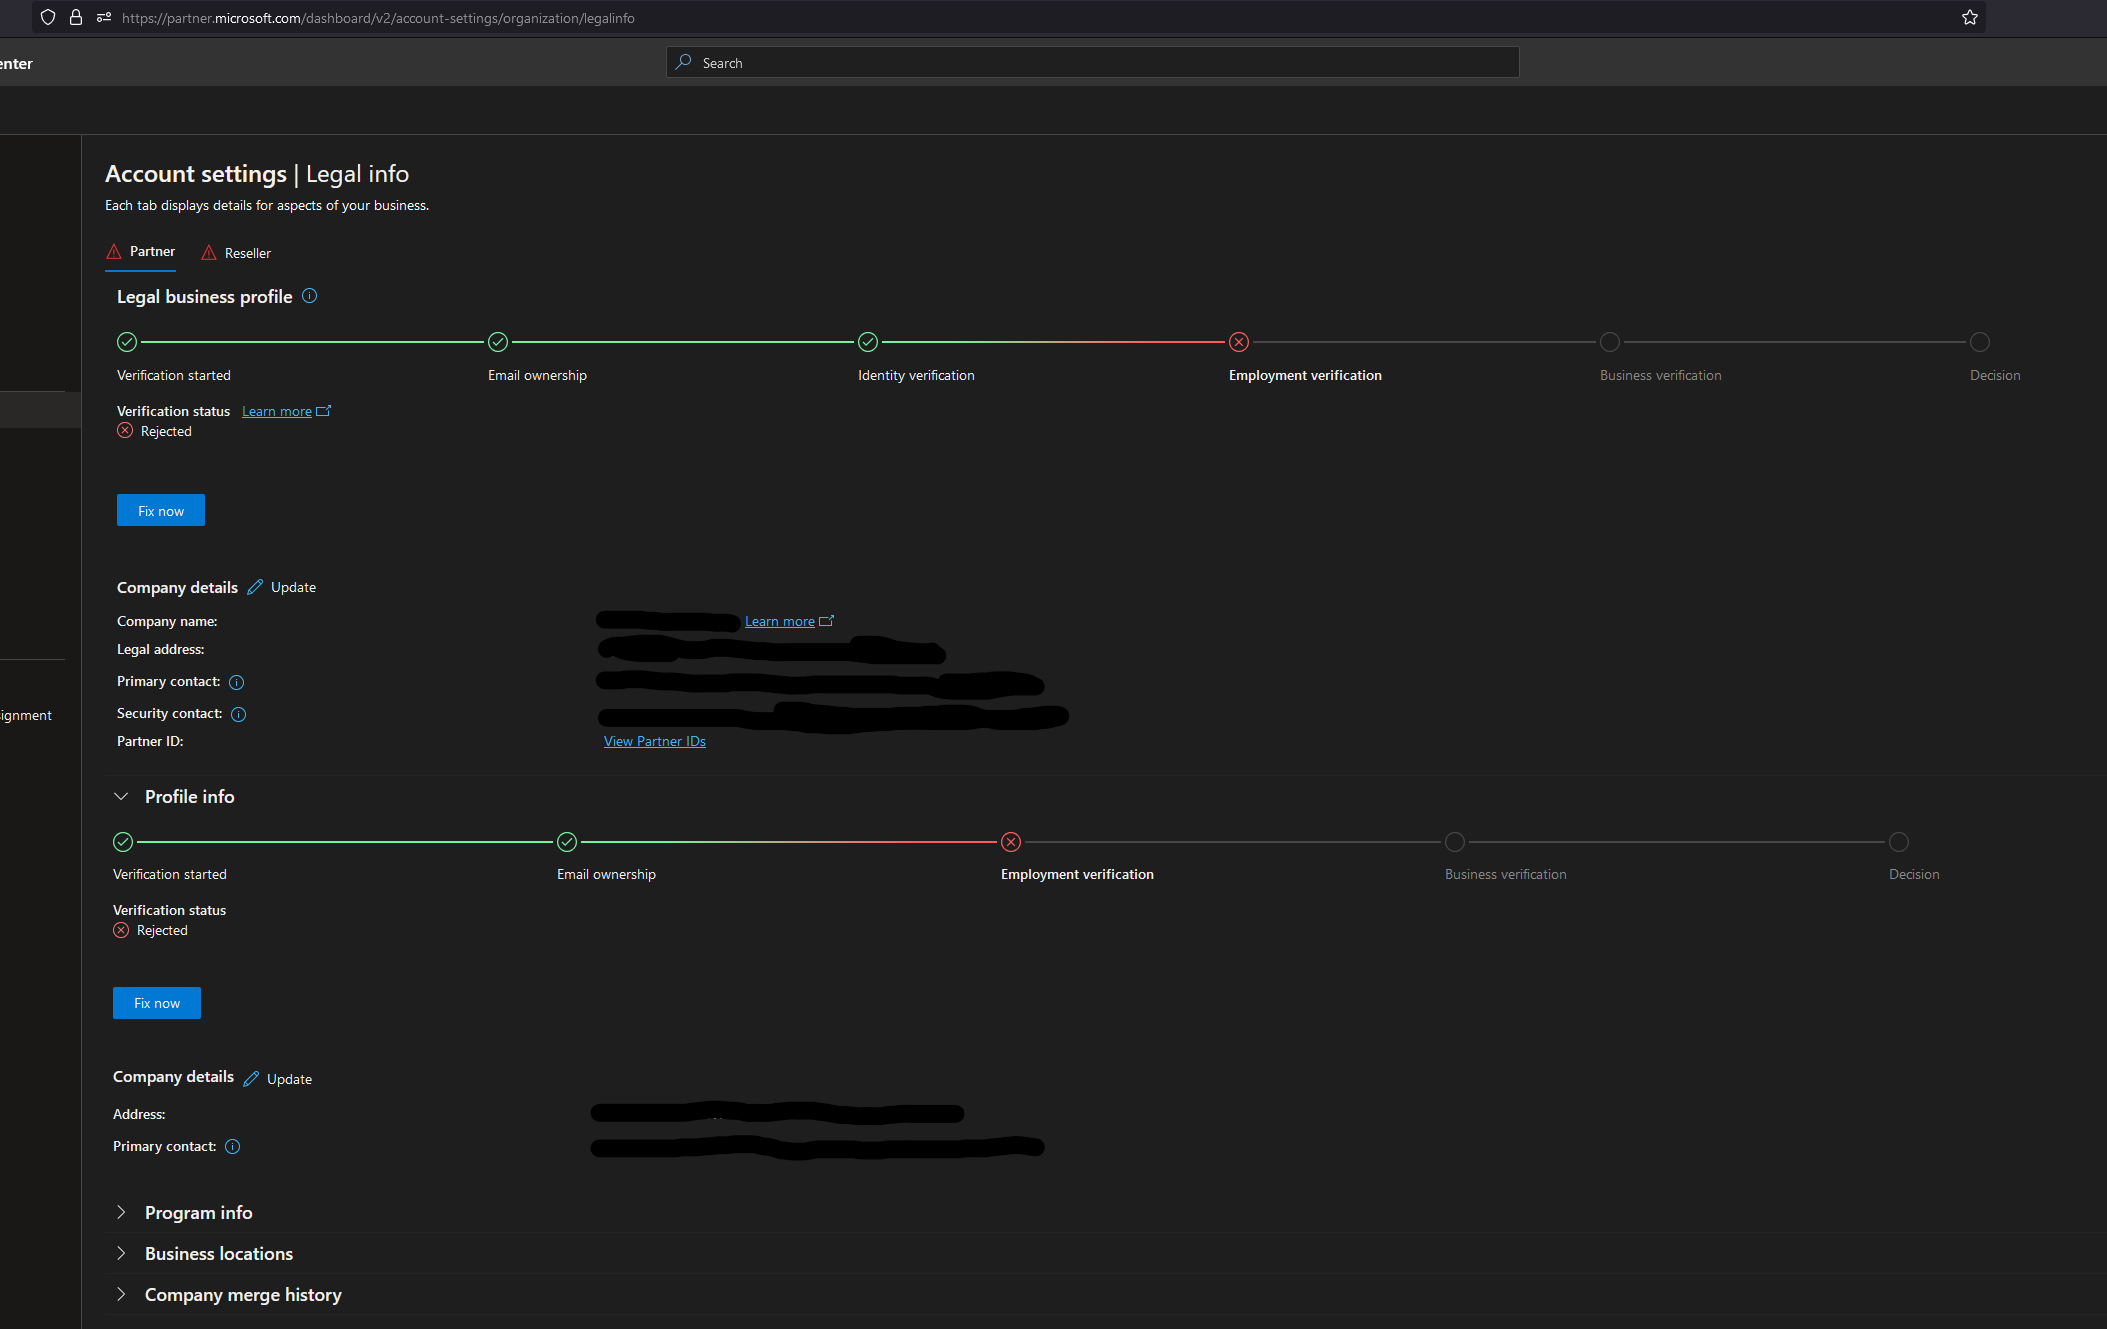Click the bookmark star icon in address bar
This screenshot has width=2107, height=1329.
(x=1970, y=17)
